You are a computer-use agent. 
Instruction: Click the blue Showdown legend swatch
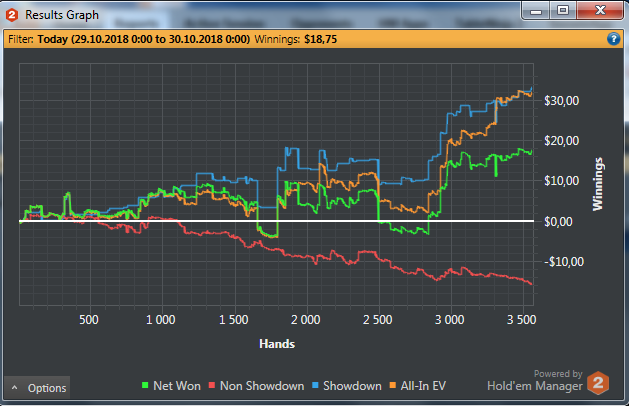(x=315, y=386)
